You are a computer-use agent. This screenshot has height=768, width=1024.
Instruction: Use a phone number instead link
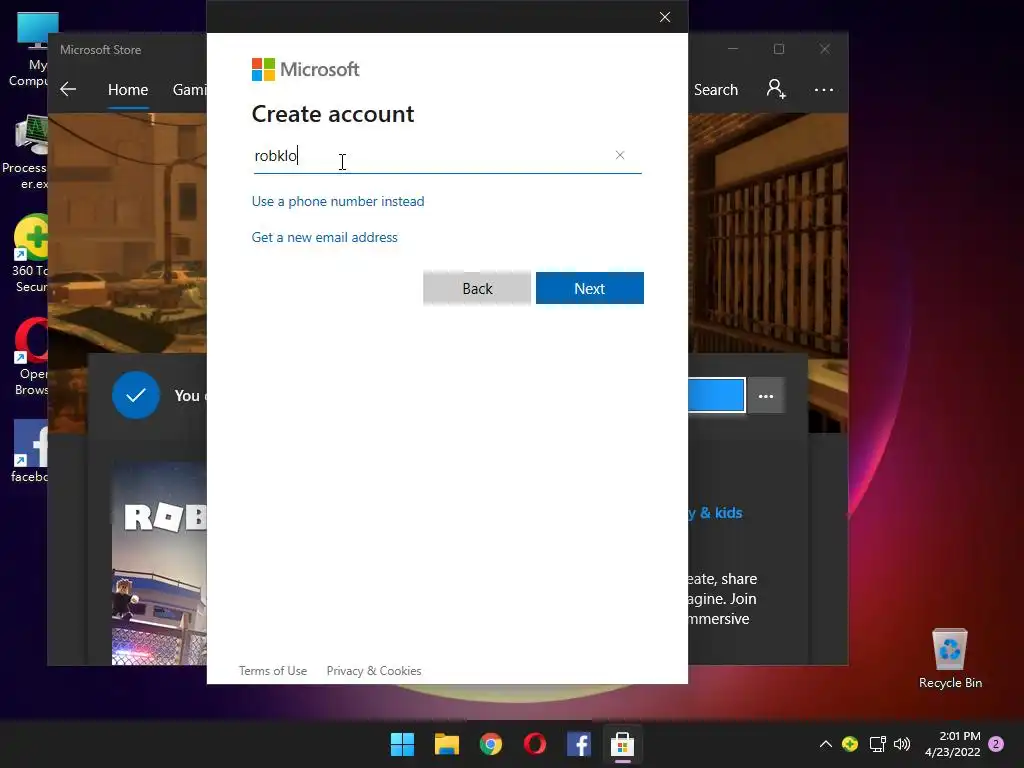[x=338, y=201]
